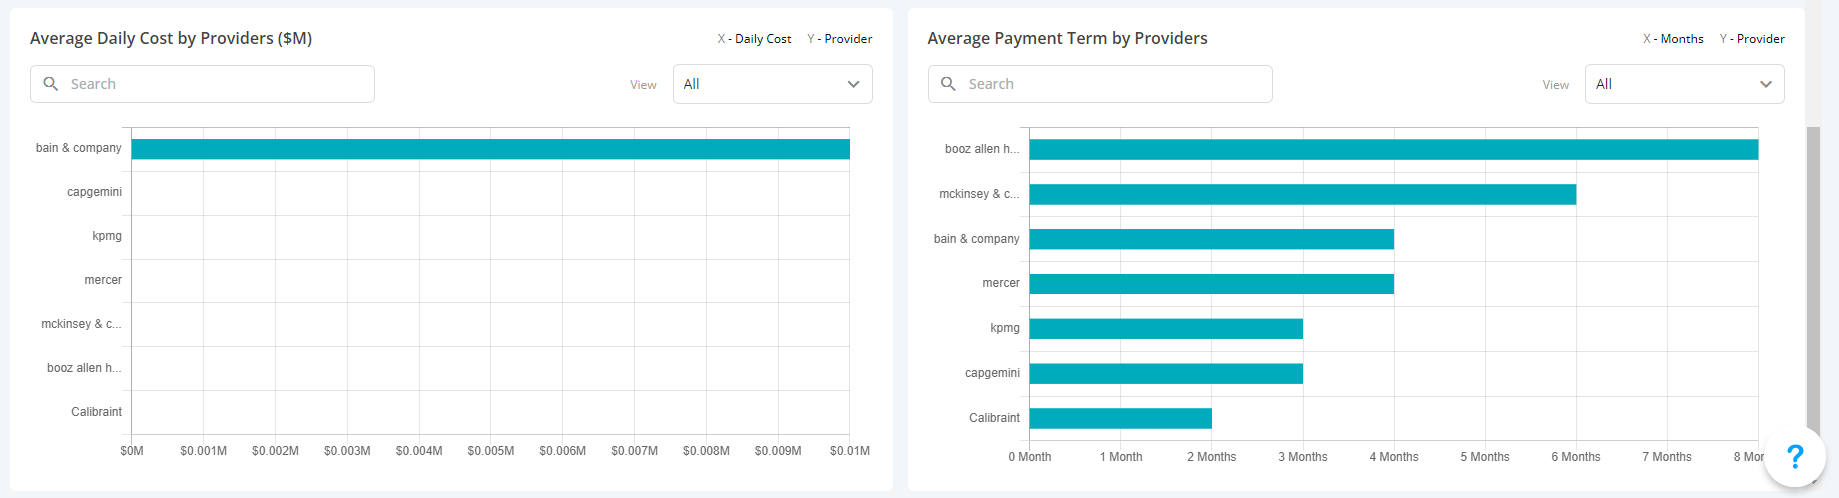This screenshot has height=498, width=1839.
Task: Click 'Calibraint' label in Daily Cost chart
Action: click(96, 412)
